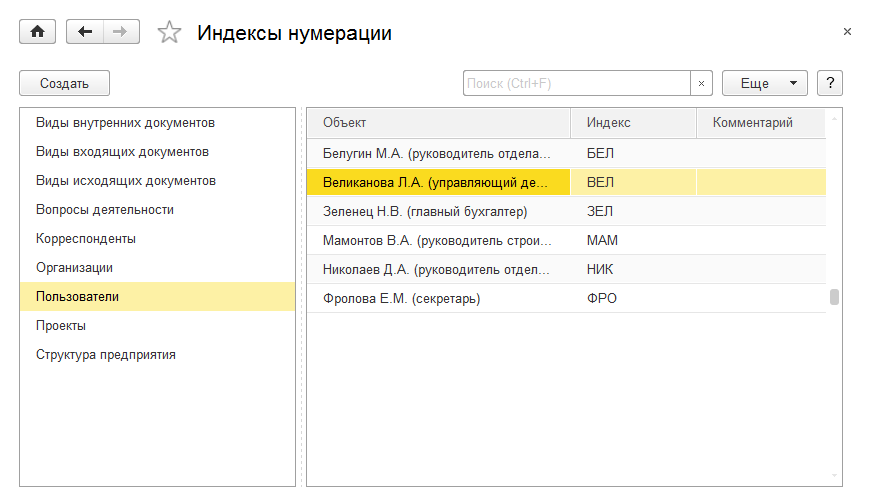Select Виды внутренних документов category
Image resolution: width=869 pixels, height=501 pixels.
[126, 123]
